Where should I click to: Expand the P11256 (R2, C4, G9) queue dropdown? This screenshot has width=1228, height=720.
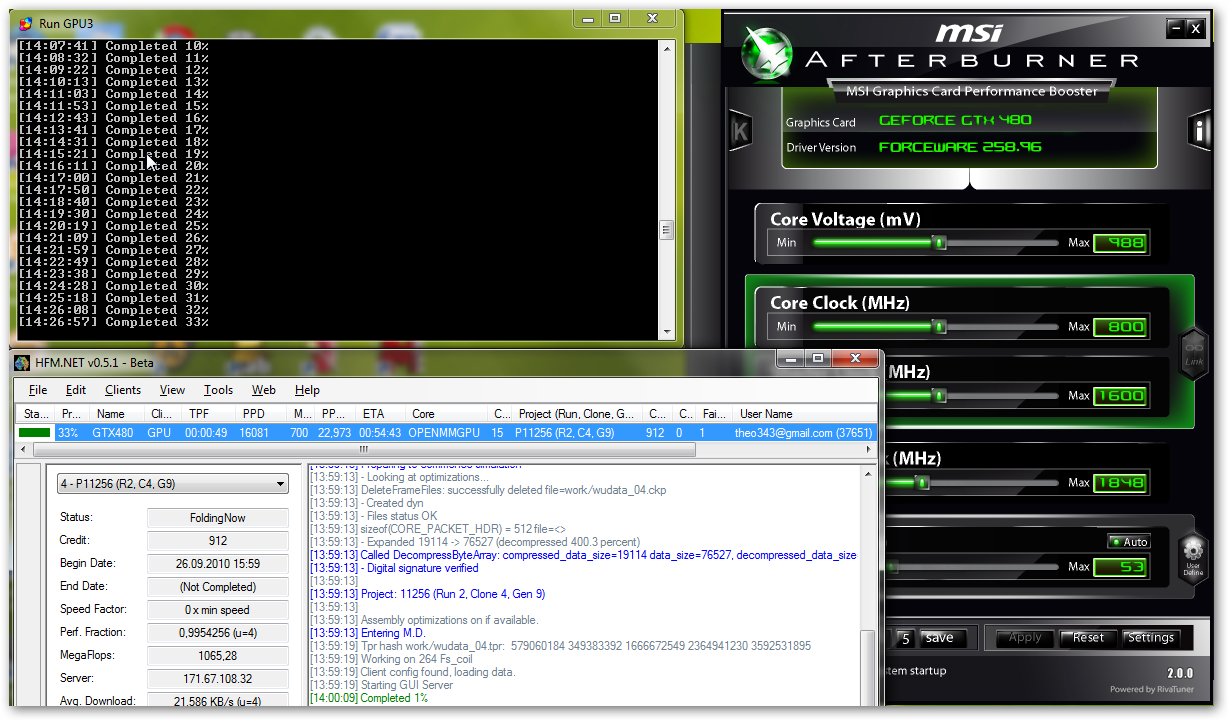172,484
